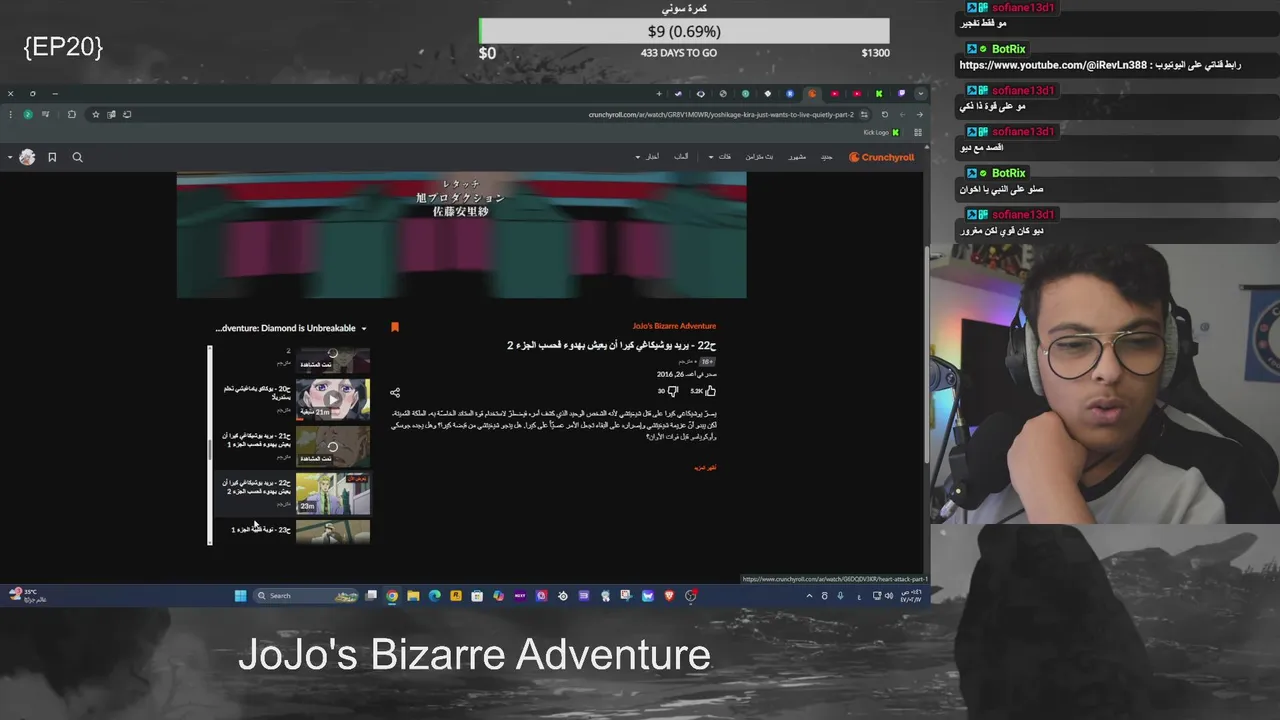Open the YouTube link posted by BotRix in chat
The image size is (1280, 720).
1053,65
